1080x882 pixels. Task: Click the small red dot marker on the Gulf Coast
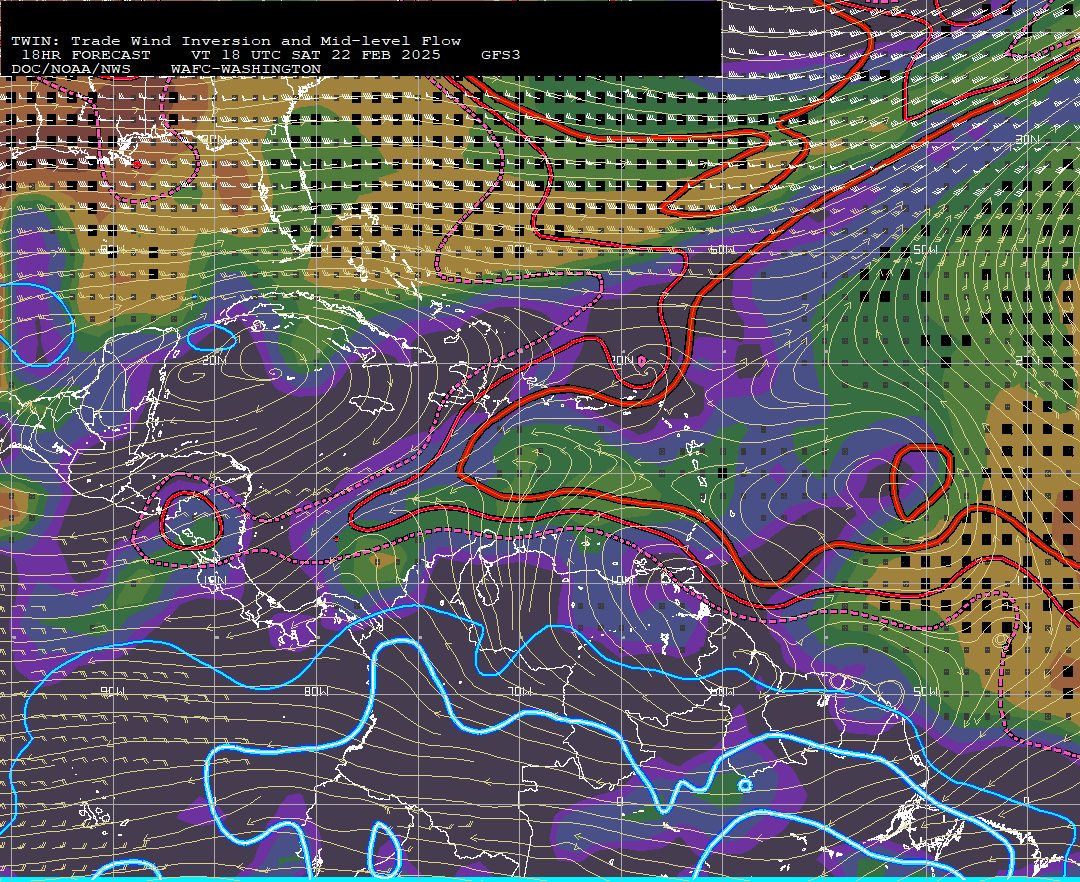[x=136, y=165]
